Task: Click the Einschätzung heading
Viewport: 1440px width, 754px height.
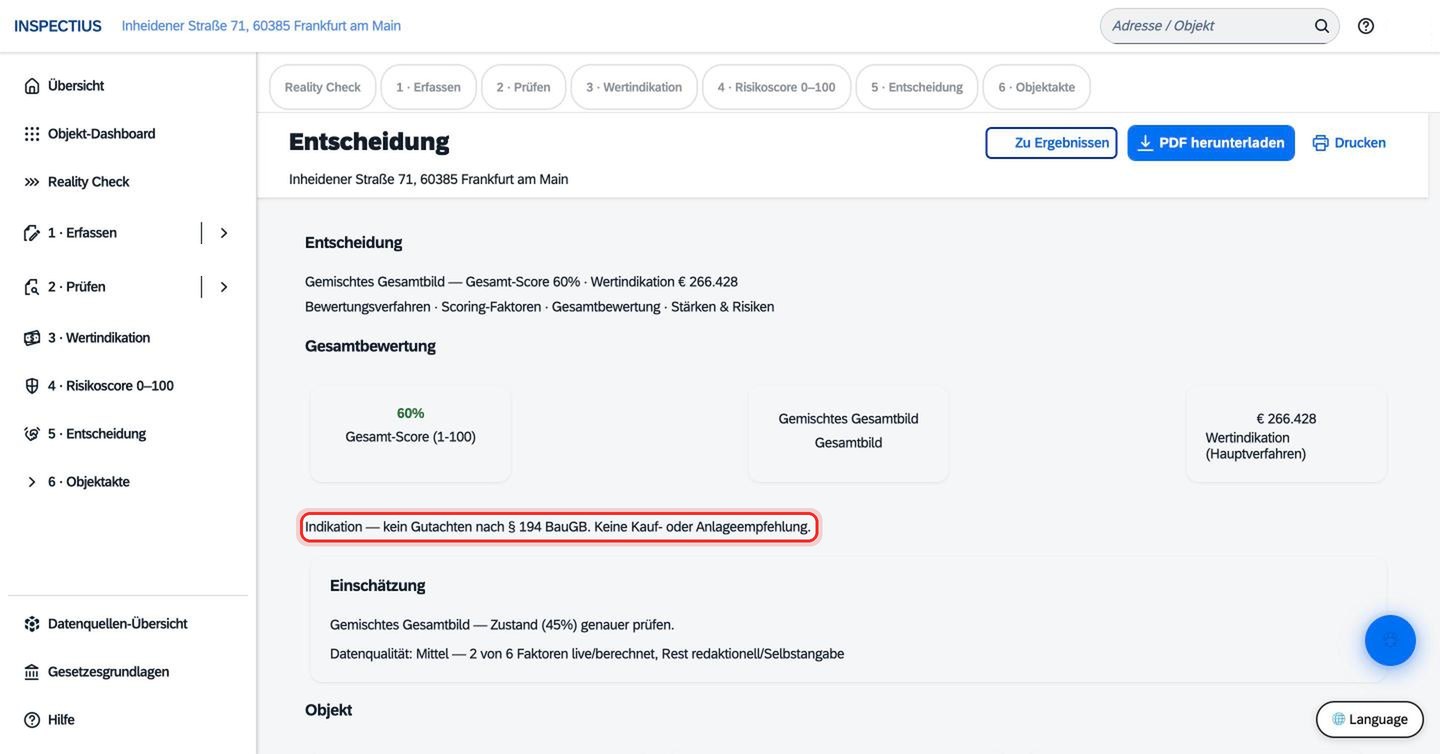Action: (378, 586)
